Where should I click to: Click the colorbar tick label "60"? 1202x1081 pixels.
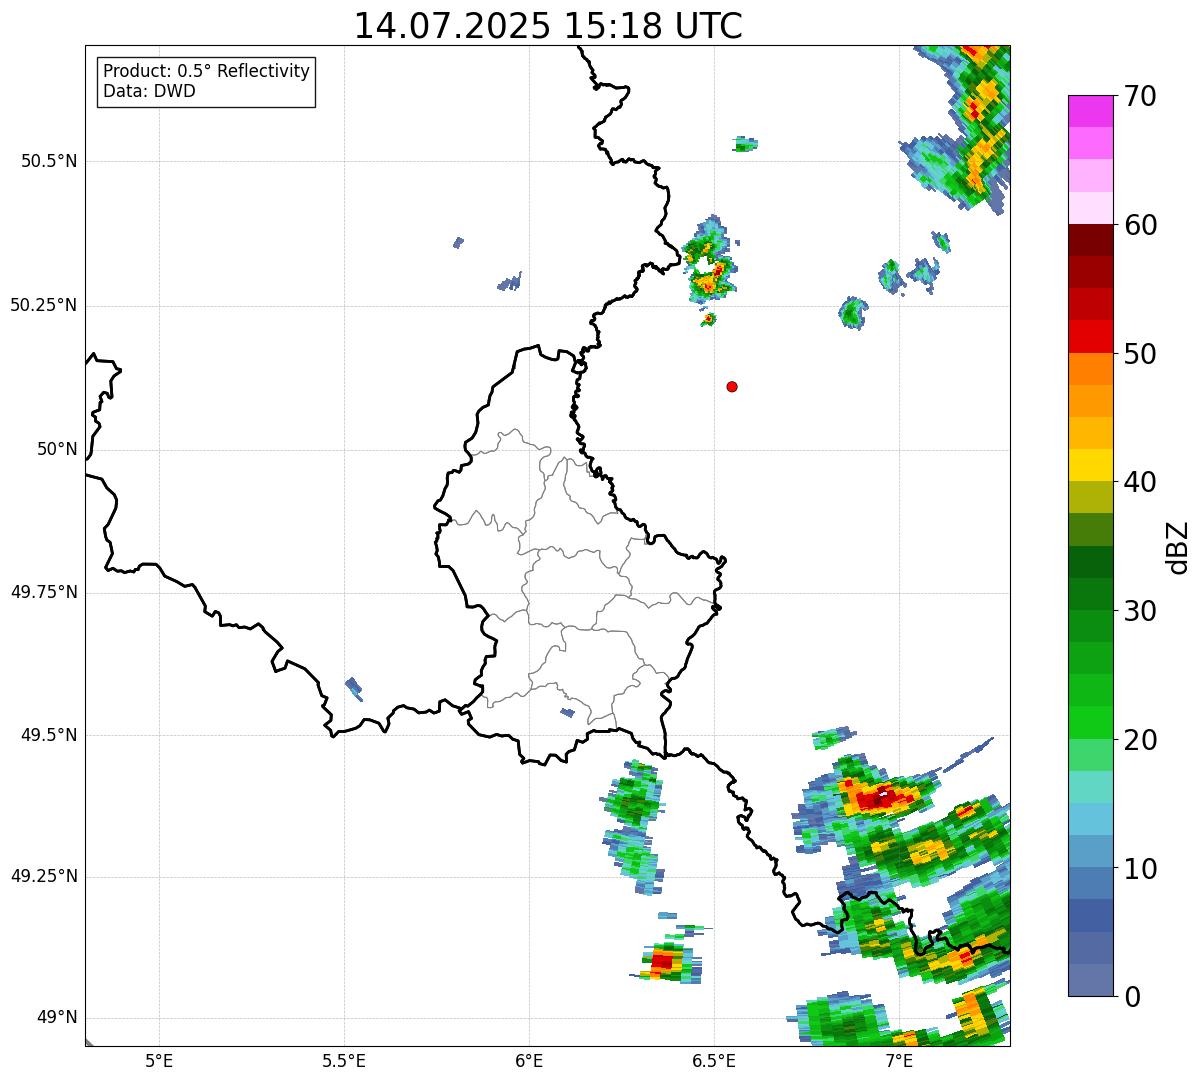click(x=1140, y=225)
